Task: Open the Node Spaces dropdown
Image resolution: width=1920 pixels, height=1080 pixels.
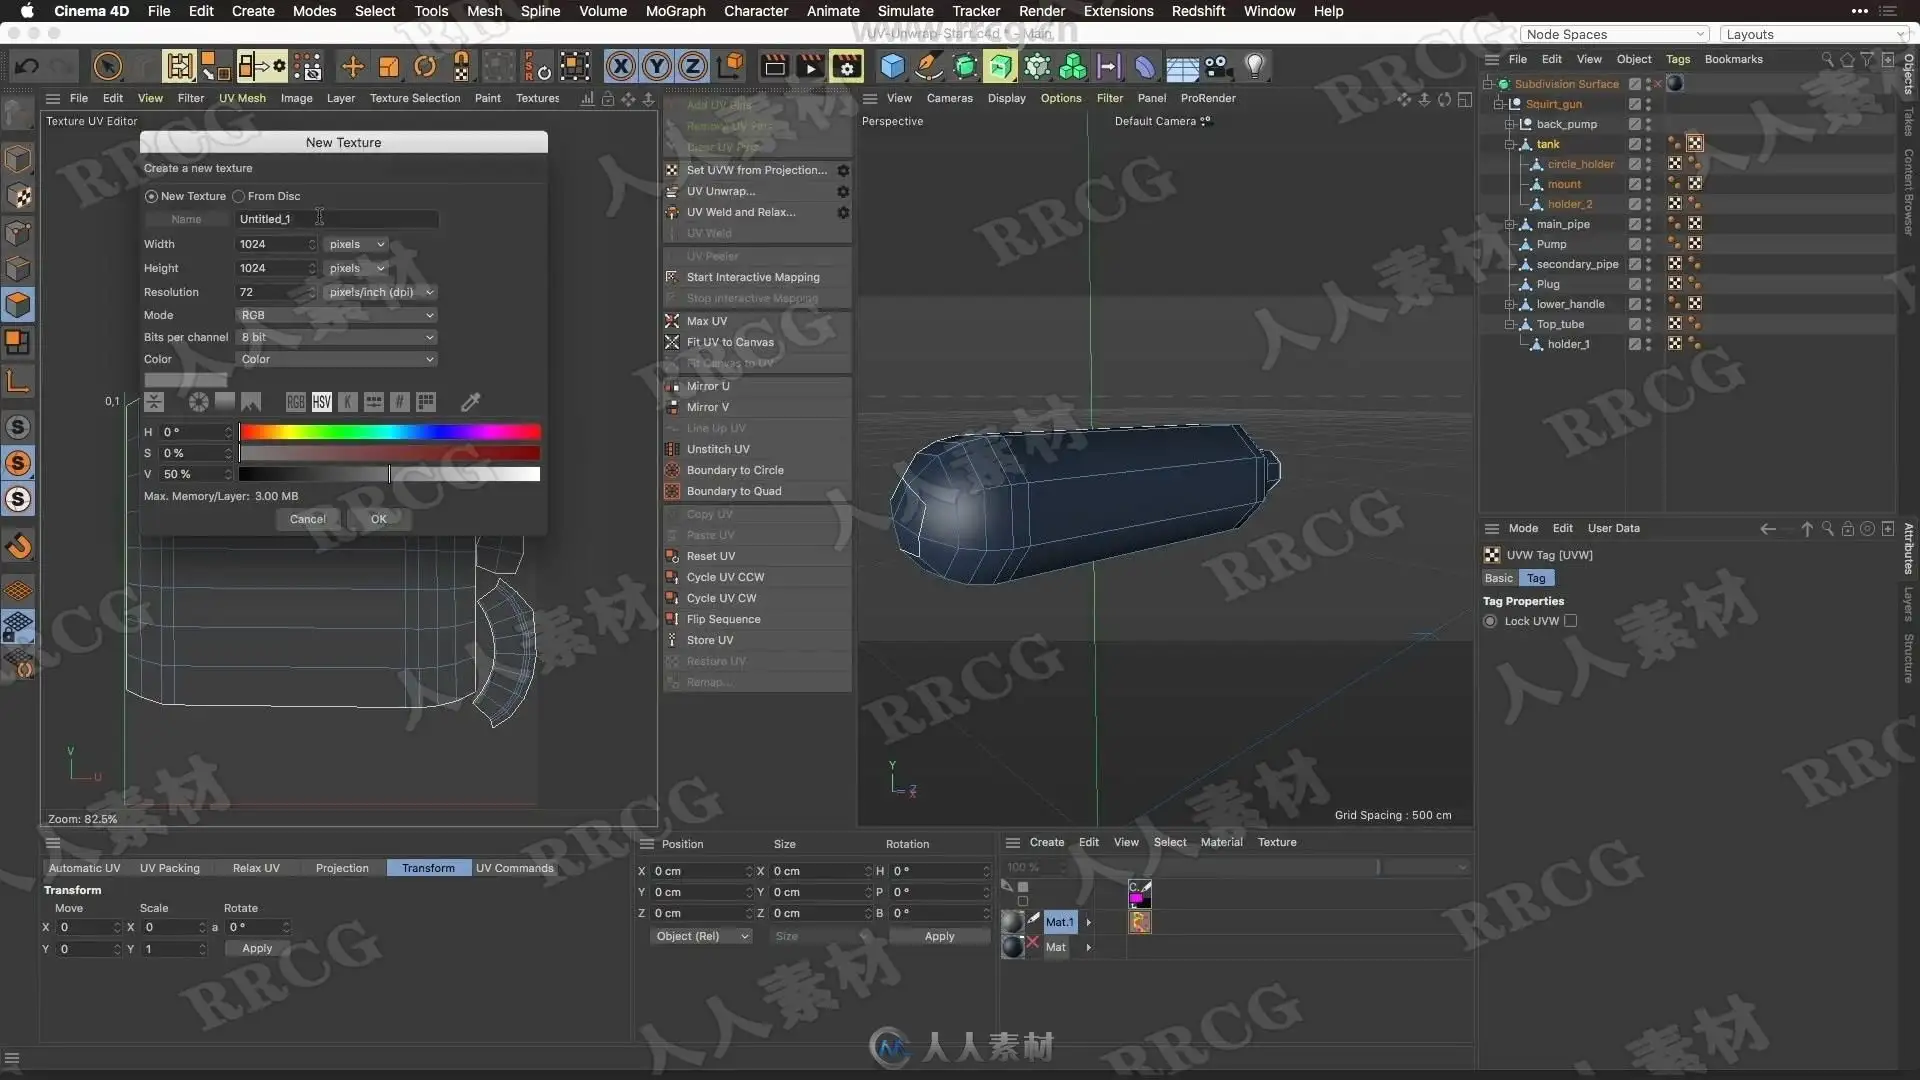Action: (1614, 34)
